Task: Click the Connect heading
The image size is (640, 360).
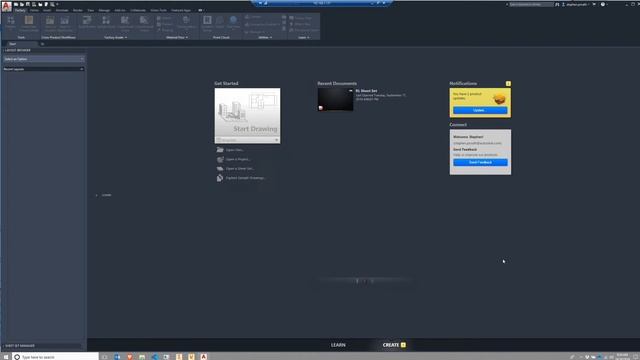Action: pyautogui.click(x=458, y=124)
